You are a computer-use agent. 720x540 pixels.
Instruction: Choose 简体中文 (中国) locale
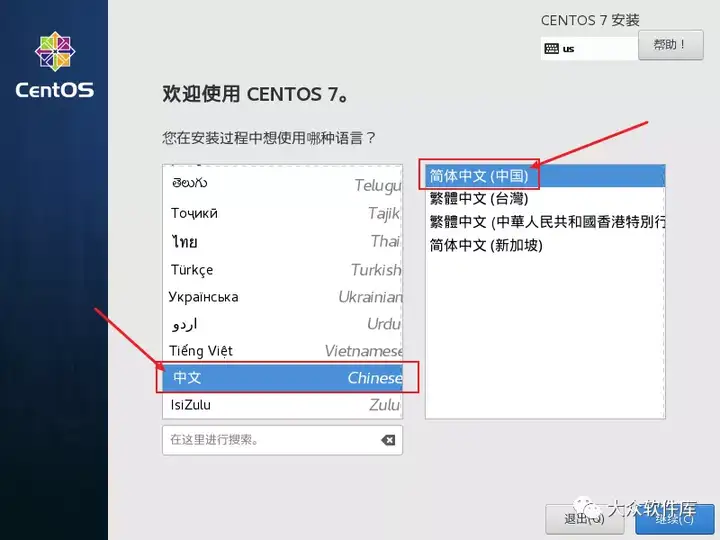pos(545,176)
